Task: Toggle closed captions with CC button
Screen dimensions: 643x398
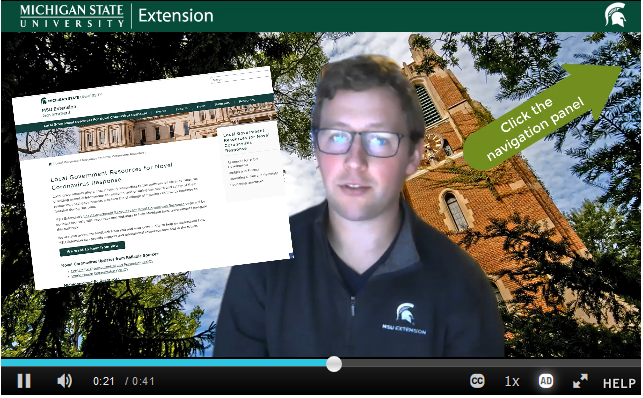Action: click(x=477, y=381)
